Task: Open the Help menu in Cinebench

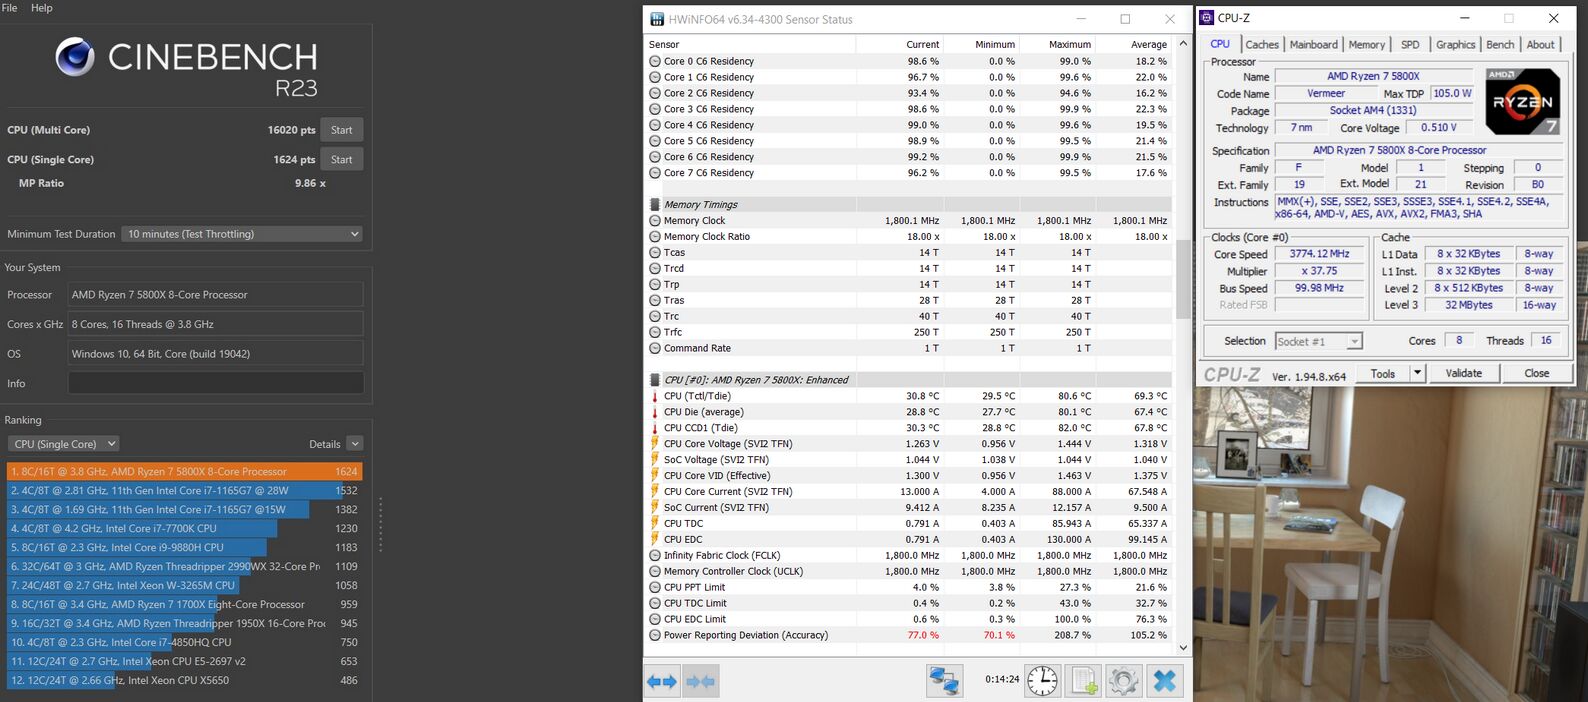Action: pyautogui.click(x=42, y=8)
